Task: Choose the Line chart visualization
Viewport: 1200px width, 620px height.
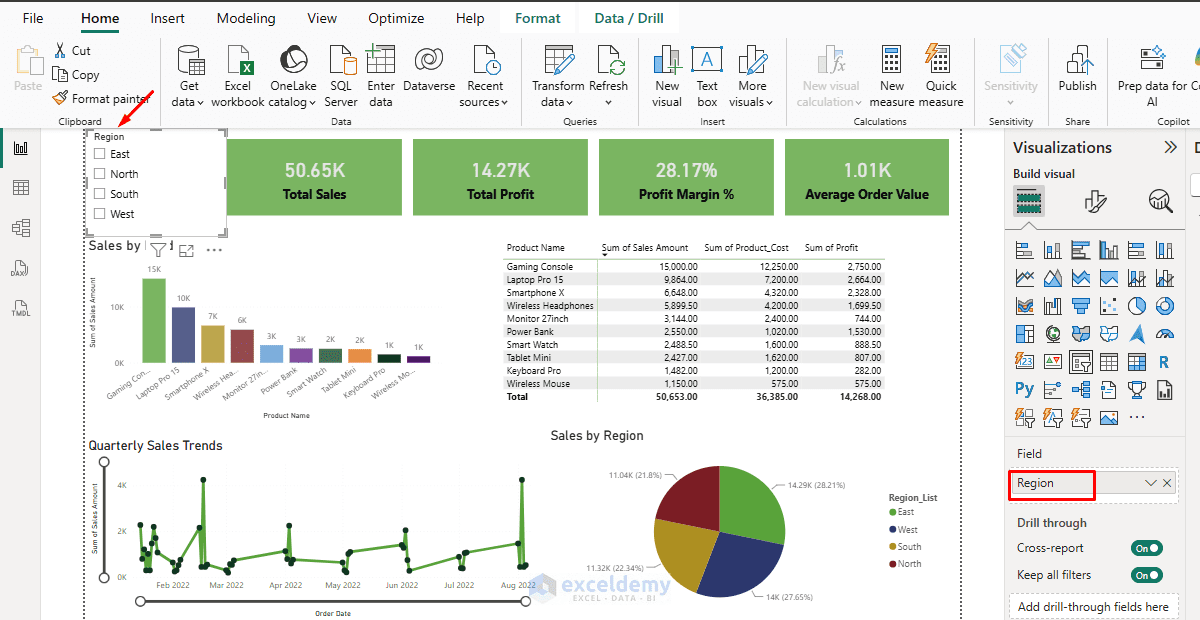Action: pos(1024,277)
